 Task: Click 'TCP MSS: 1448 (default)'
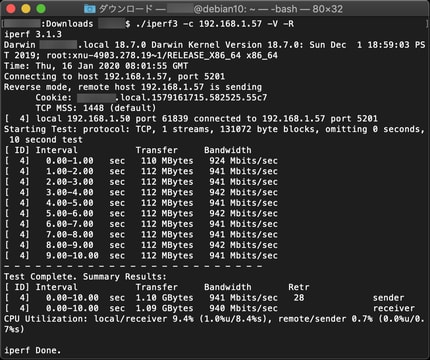(x=96, y=108)
